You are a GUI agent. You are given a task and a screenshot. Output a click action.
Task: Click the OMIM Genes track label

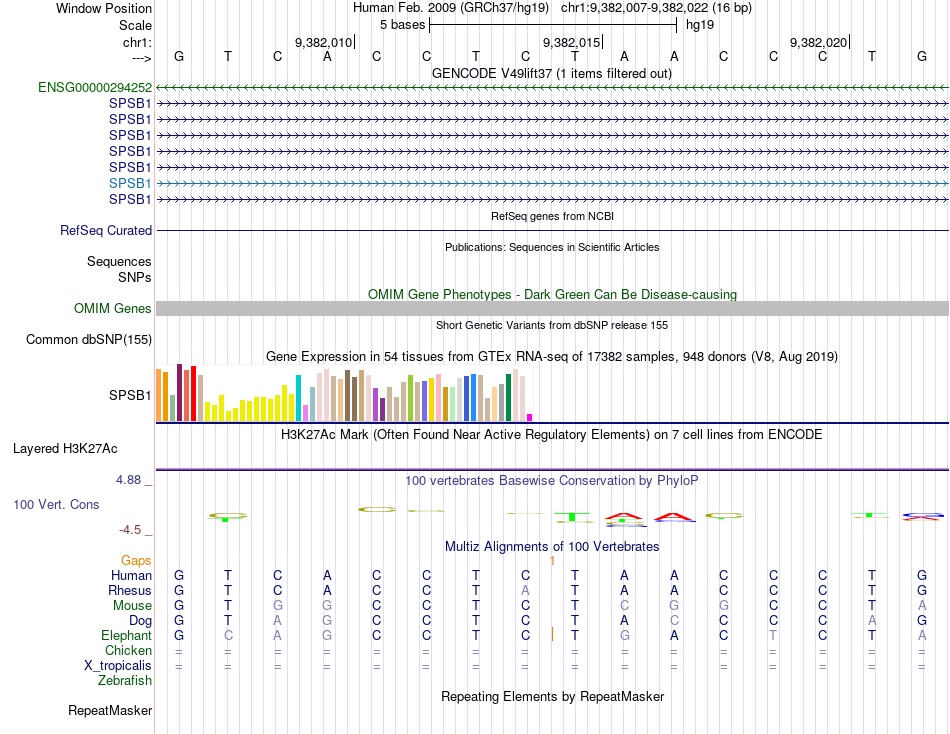[x=113, y=309]
